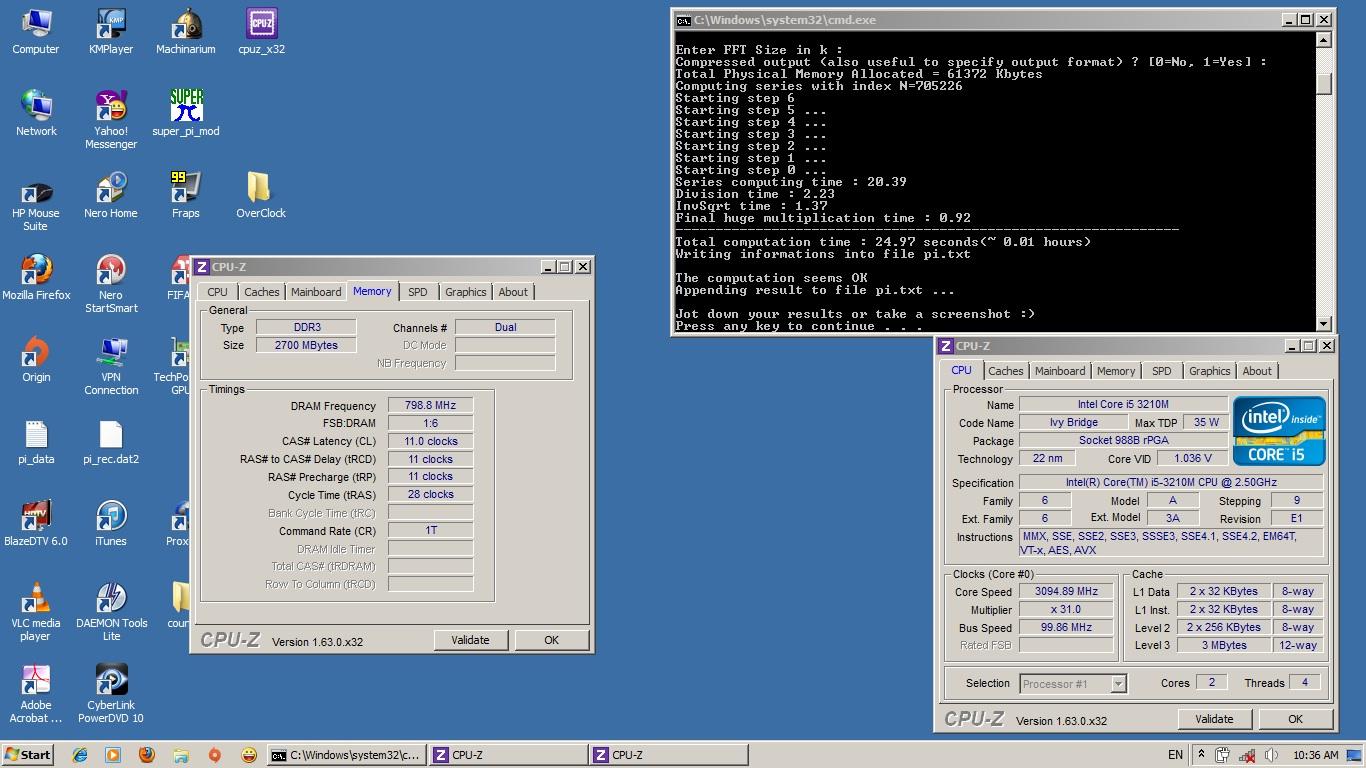Launch KMPlayer from the desktop
Screen dimensions: 1366x768
111,31
